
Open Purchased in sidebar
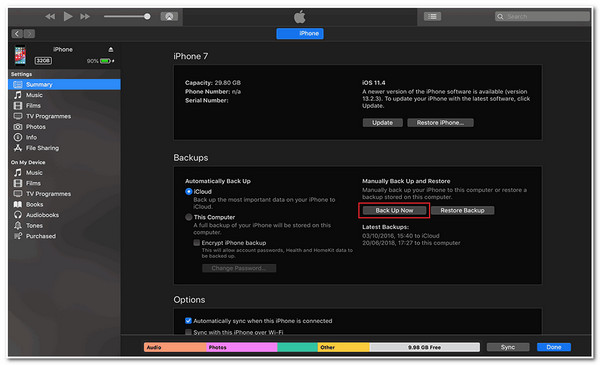click(64, 236)
